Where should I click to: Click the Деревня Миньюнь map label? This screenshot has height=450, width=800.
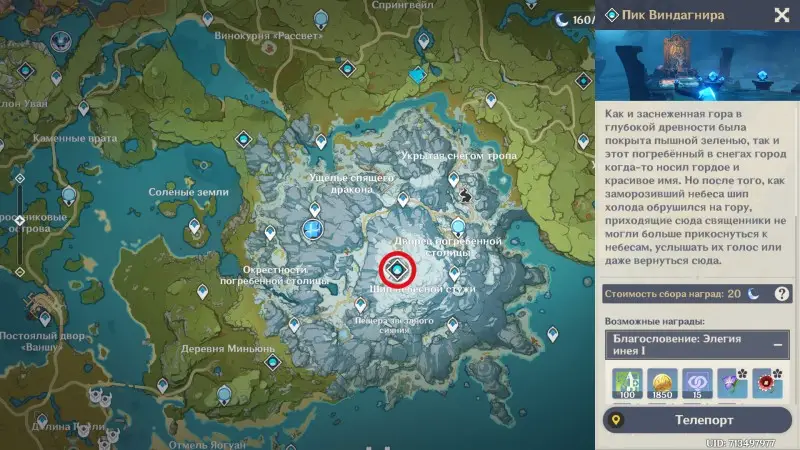click(228, 349)
